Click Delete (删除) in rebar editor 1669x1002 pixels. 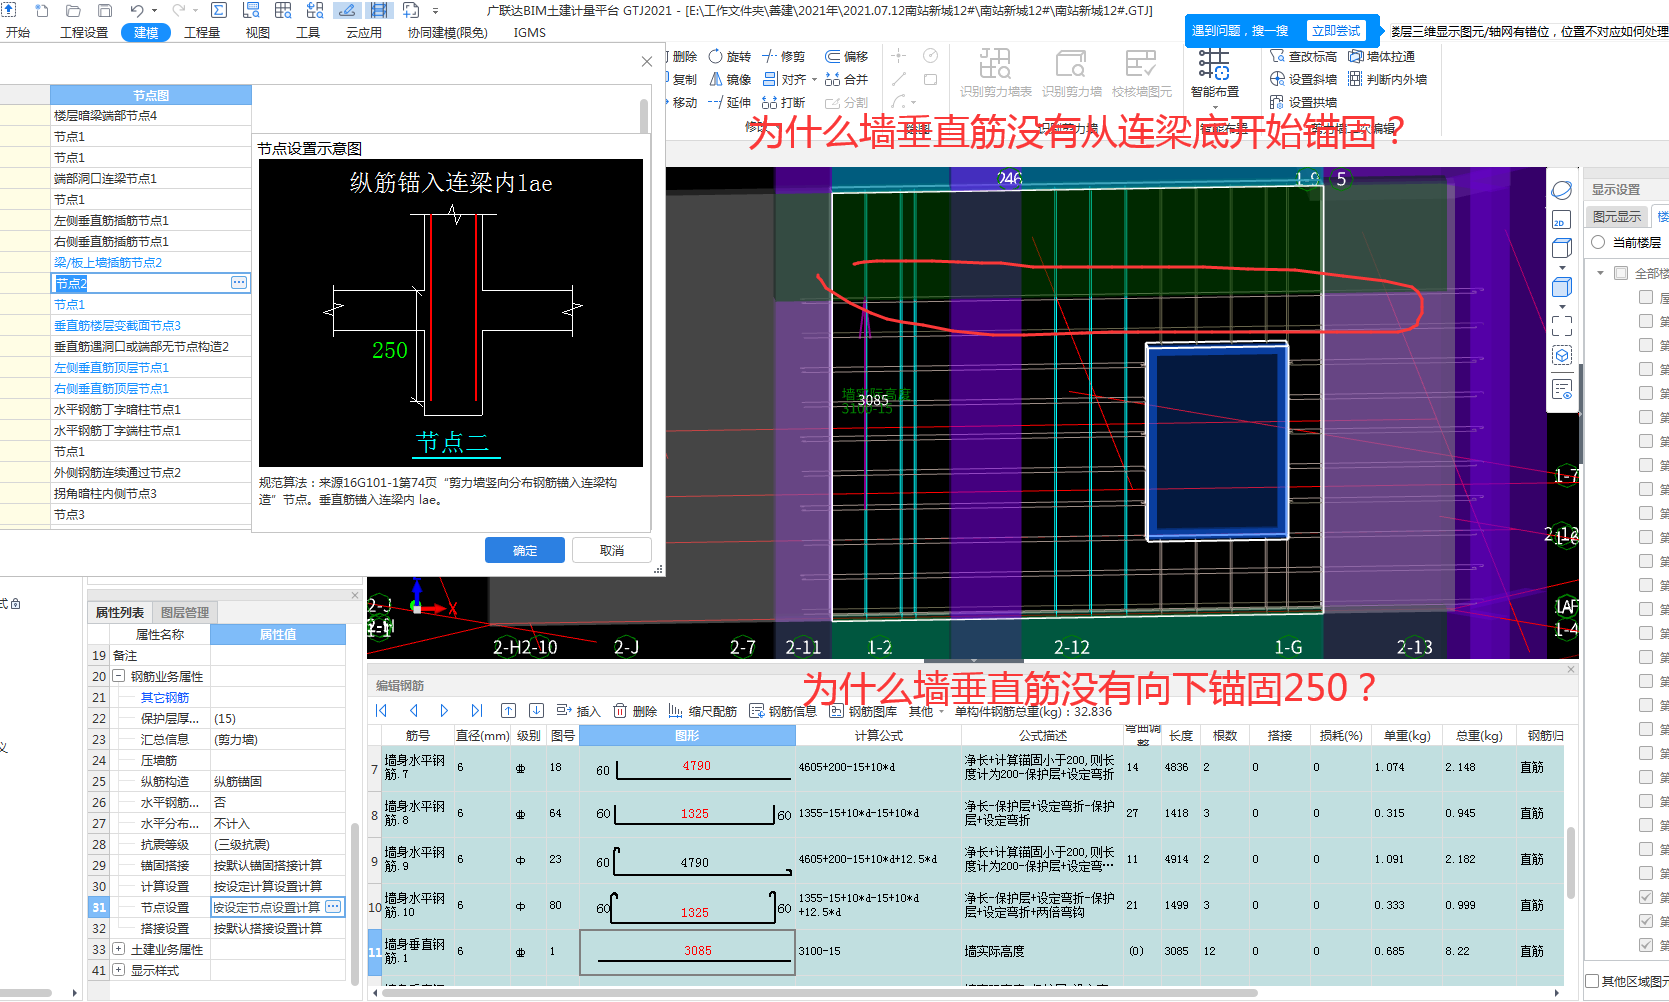635,711
